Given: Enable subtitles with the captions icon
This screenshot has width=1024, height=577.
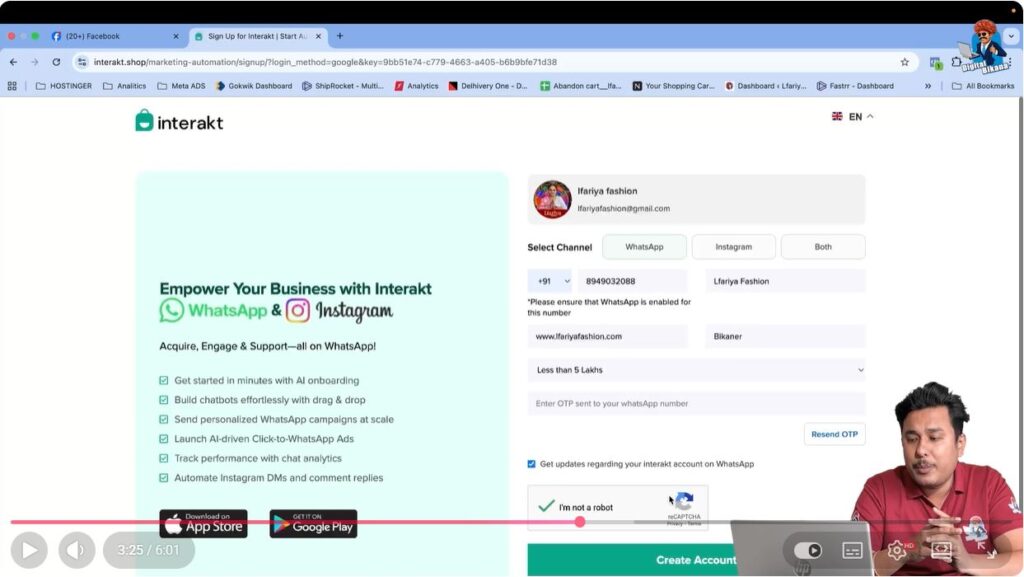Looking at the screenshot, I should (x=851, y=549).
